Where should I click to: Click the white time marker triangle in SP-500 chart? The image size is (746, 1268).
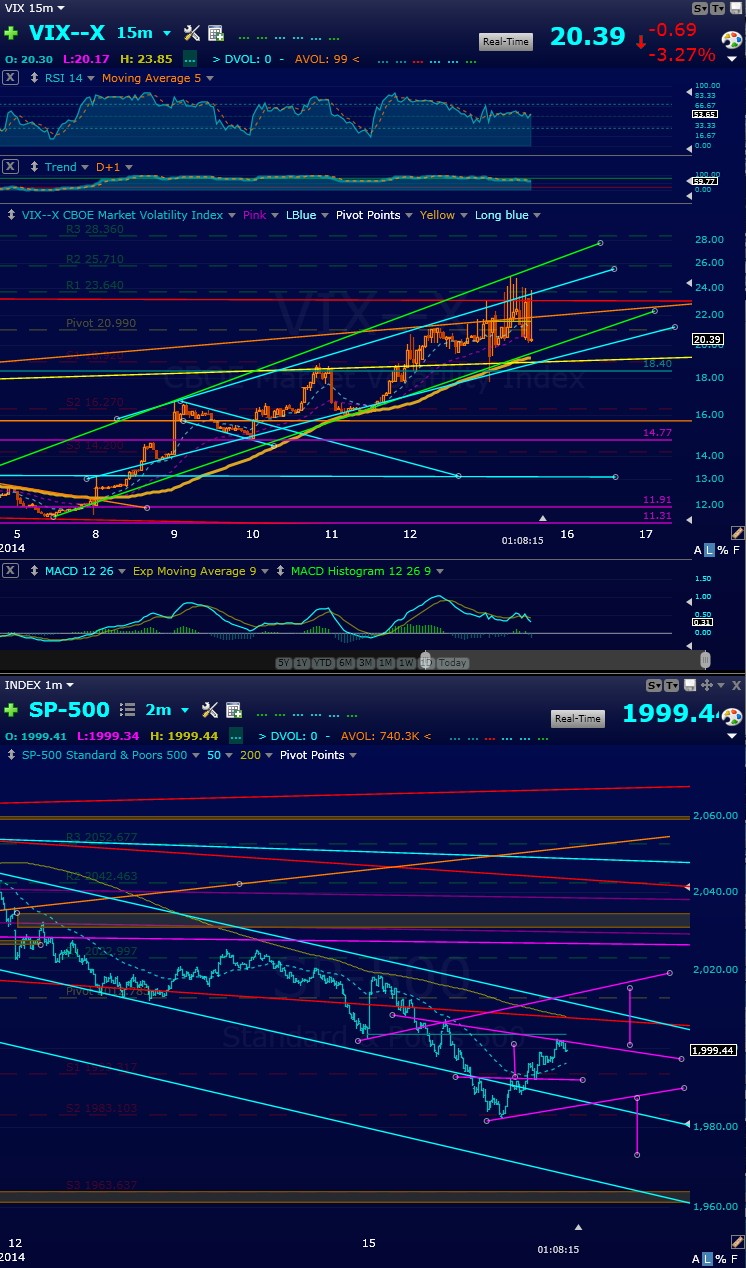pyautogui.click(x=577, y=1225)
